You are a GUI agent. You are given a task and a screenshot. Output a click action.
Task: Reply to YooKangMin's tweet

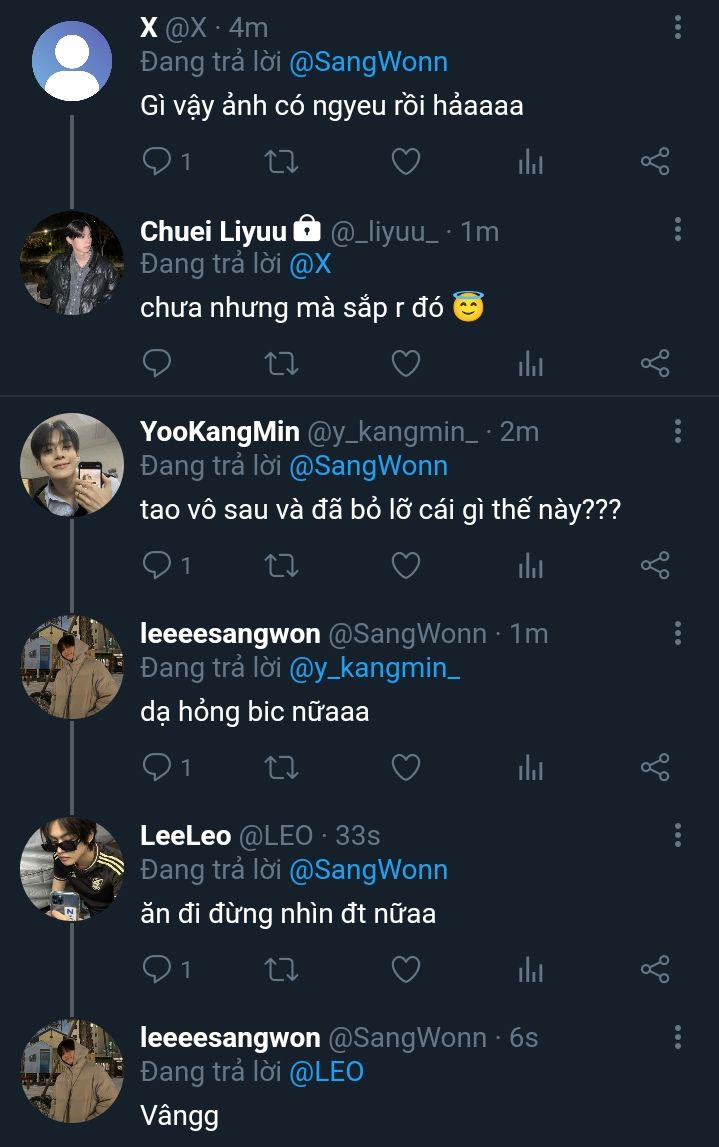click(157, 565)
